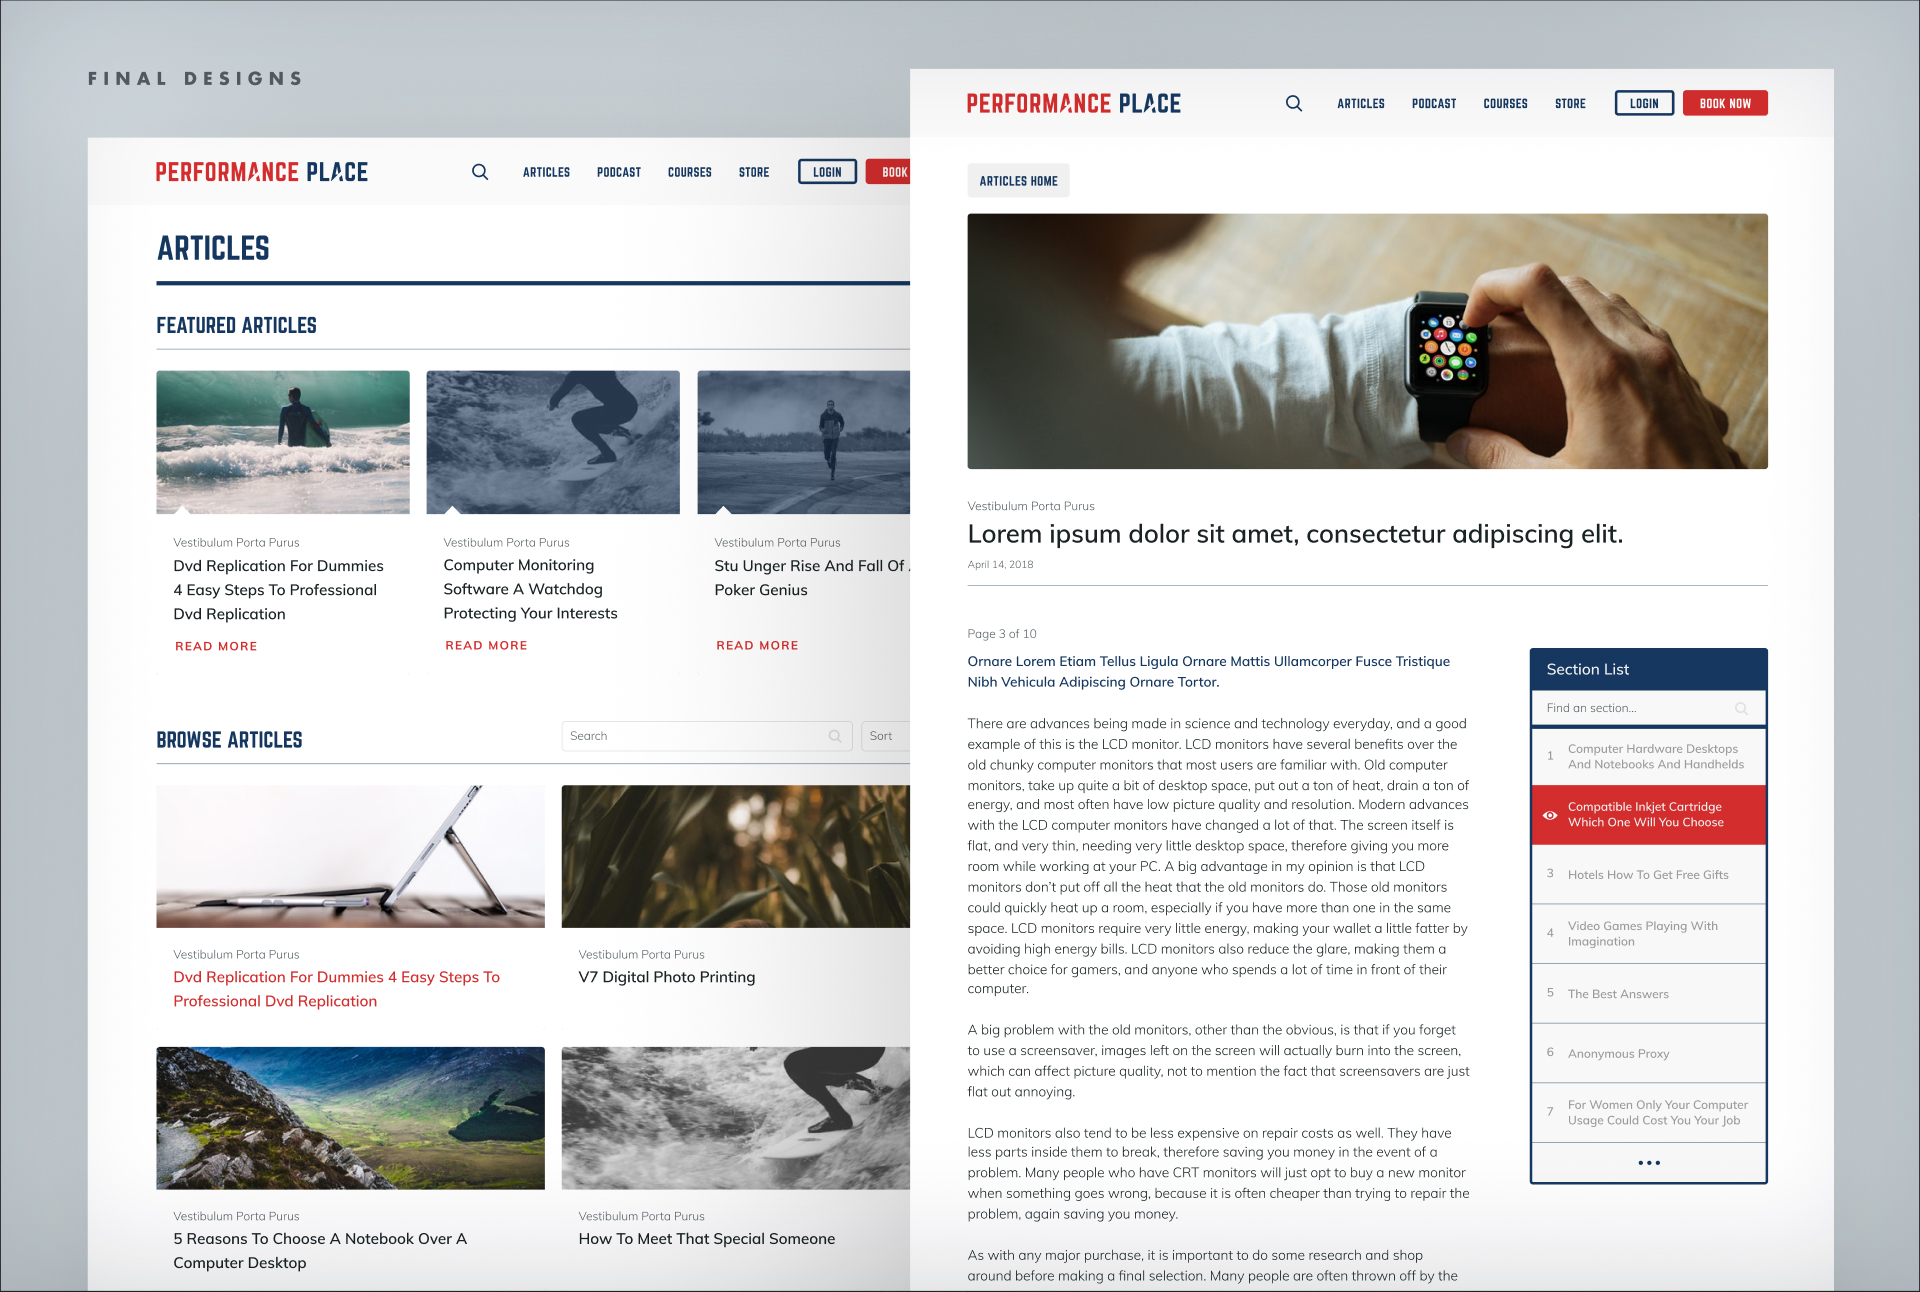Click eye icon on Compatible Inkjet Cartridge section

(x=1550, y=815)
